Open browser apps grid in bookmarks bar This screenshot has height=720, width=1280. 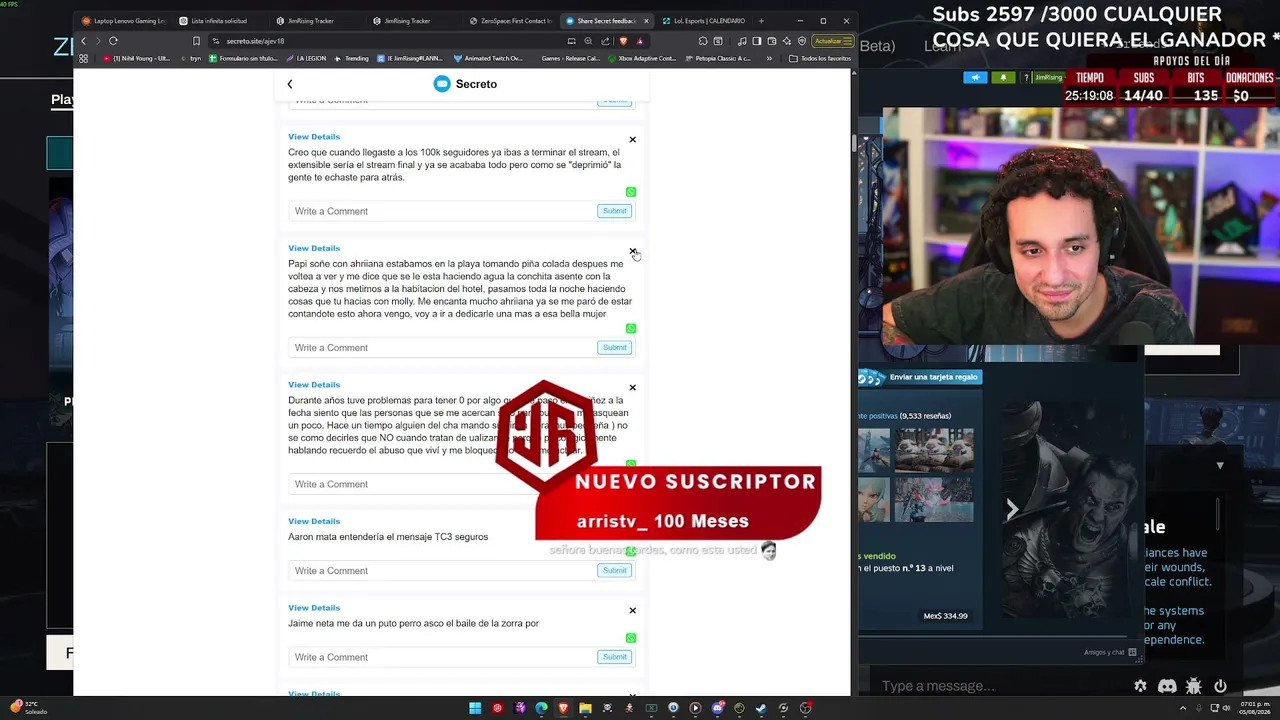83,59
